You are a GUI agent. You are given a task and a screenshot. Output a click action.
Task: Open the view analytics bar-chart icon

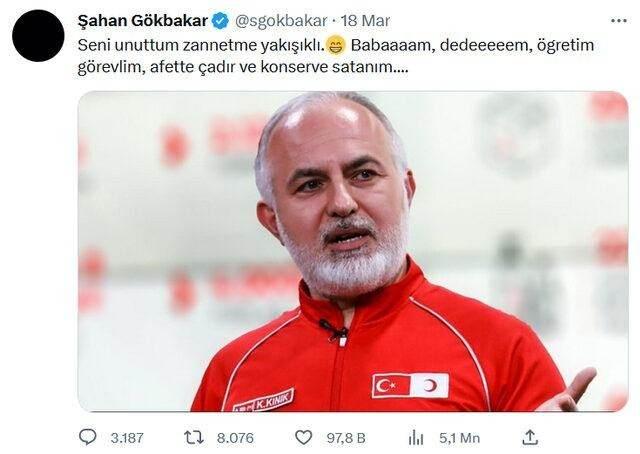416,438
